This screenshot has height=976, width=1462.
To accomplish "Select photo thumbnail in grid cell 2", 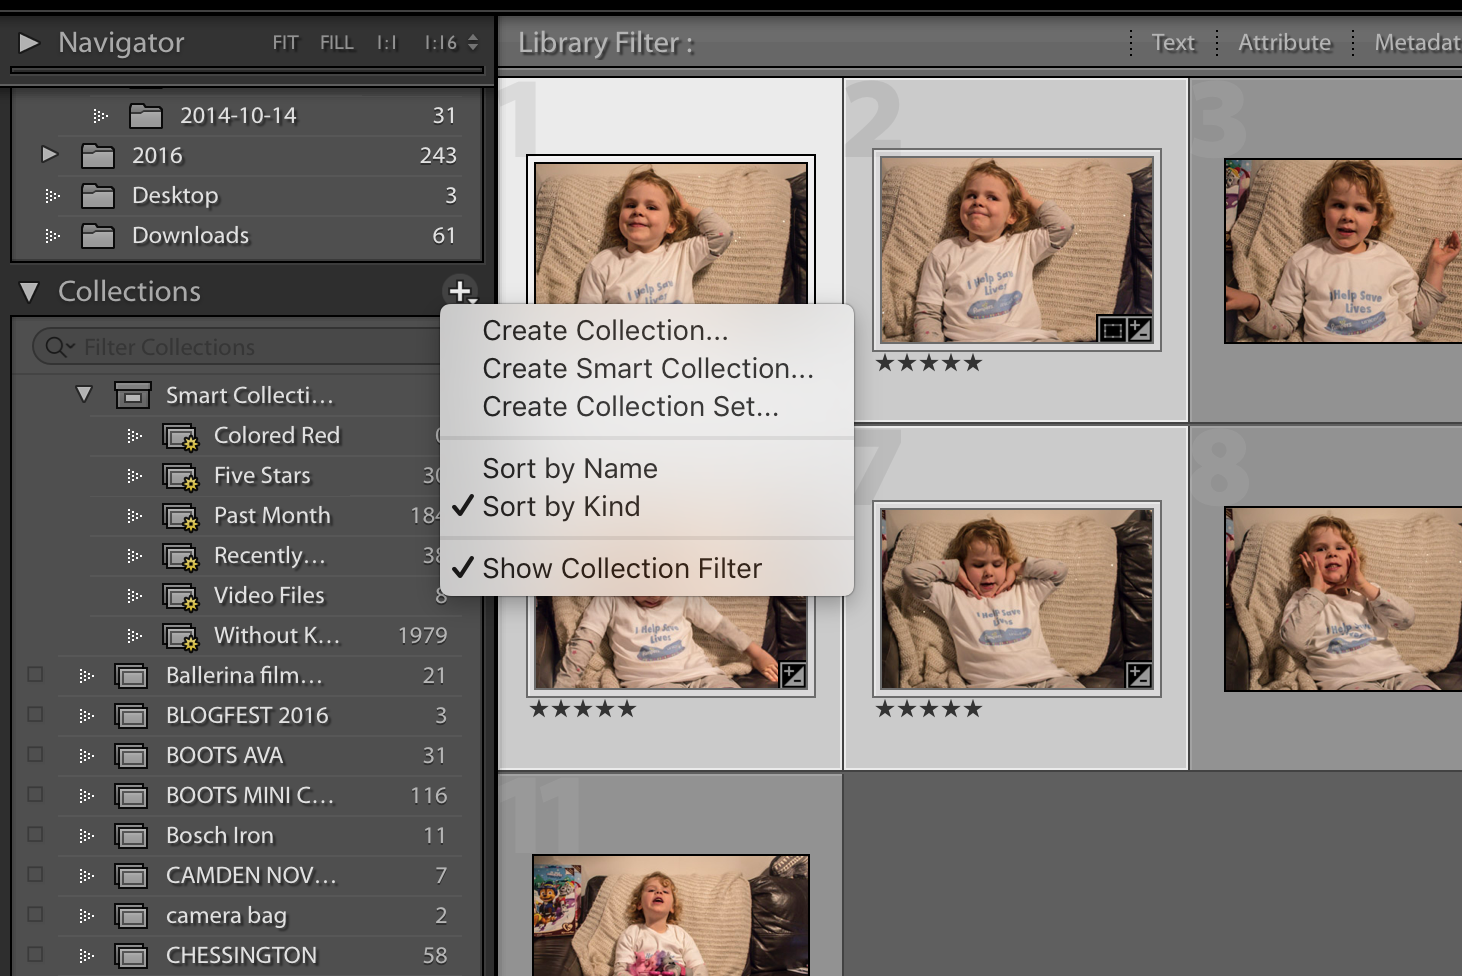I will pos(1017,249).
